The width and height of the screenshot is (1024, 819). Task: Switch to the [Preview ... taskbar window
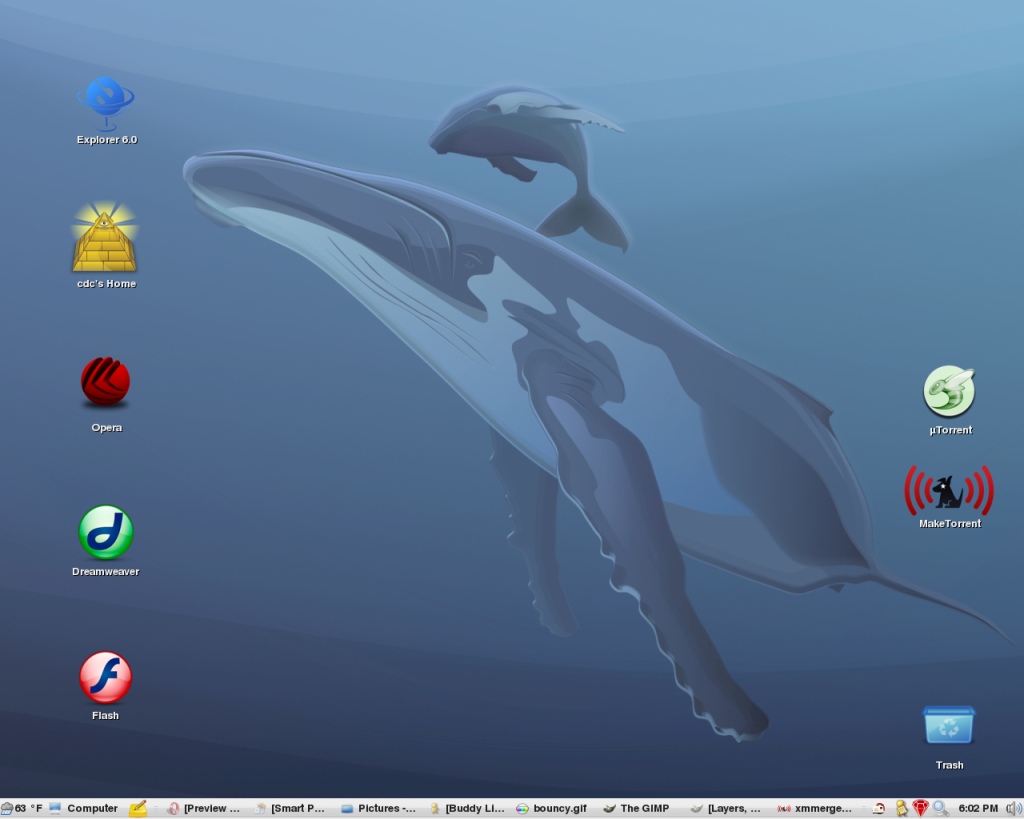[x=203, y=809]
